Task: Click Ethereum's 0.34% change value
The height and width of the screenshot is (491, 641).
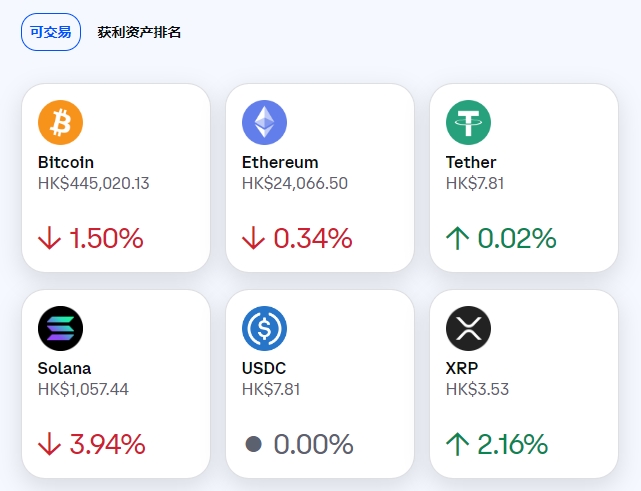Action: (x=312, y=238)
